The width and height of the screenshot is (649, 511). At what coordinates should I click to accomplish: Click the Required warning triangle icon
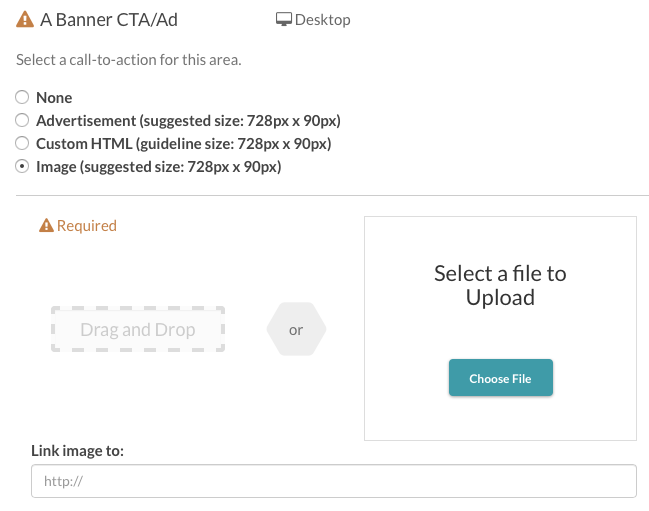tap(46, 226)
